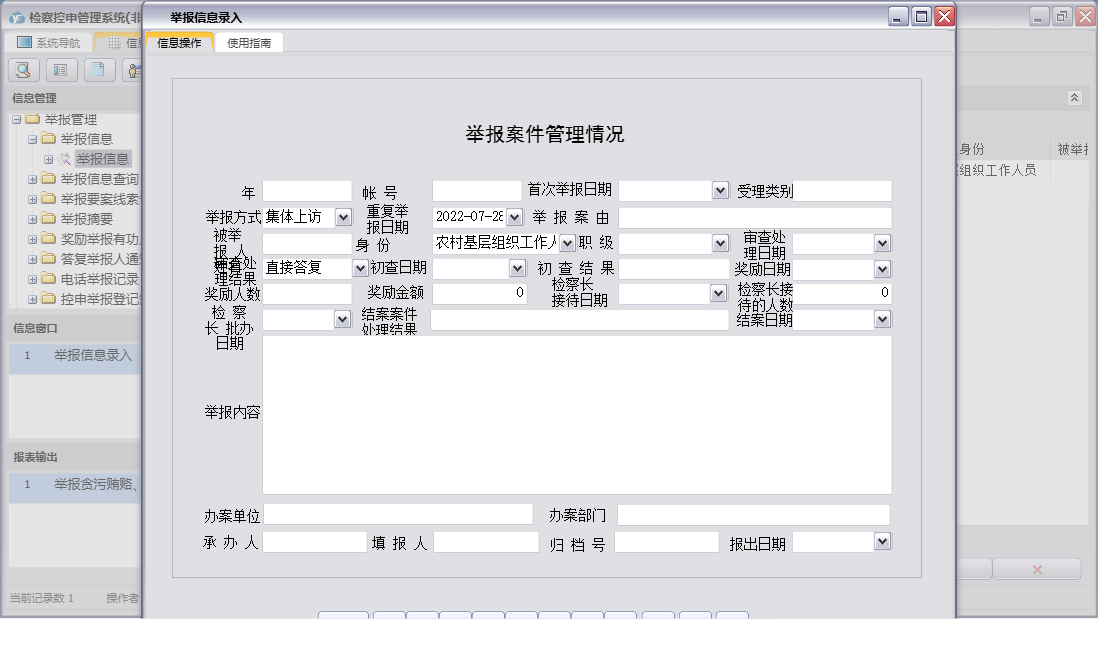Collapse the 信息管理 panel with the chevron
The height and width of the screenshot is (655, 1098).
1075,98
